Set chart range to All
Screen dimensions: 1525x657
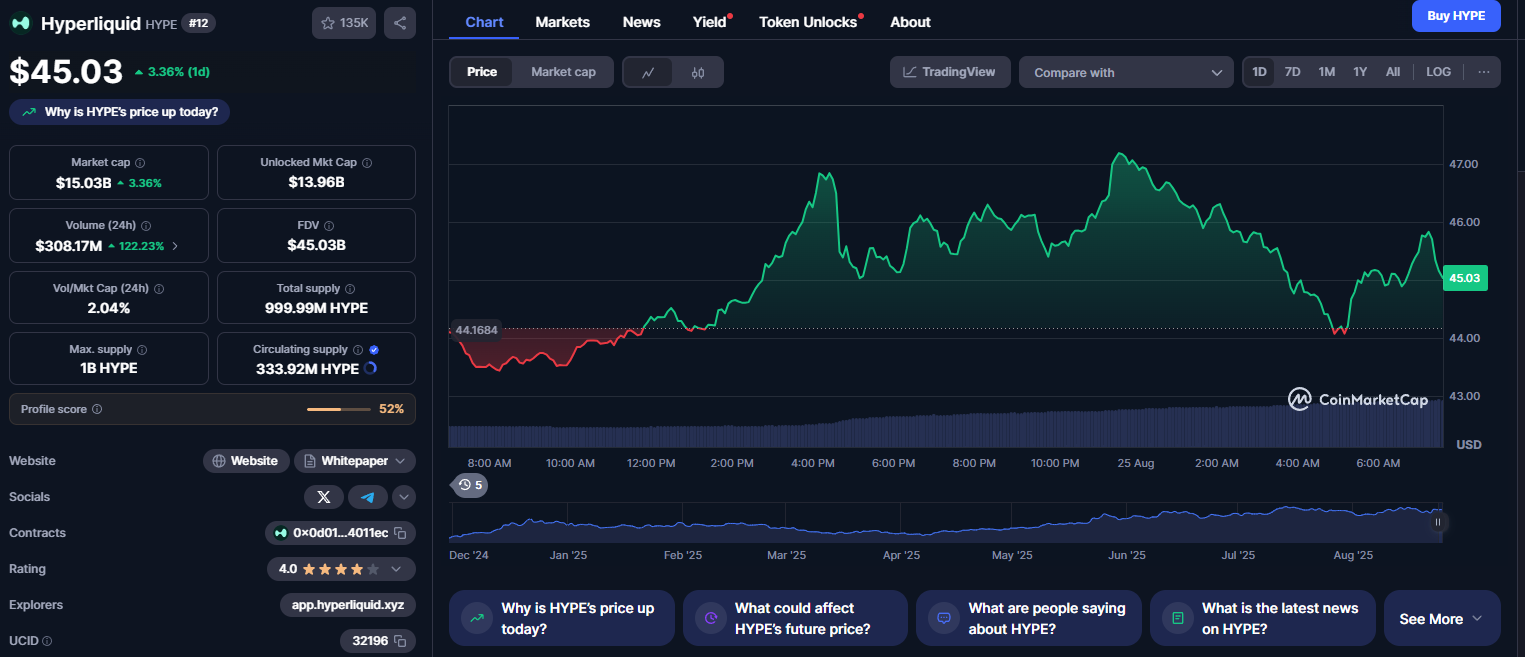pyautogui.click(x=1393, y=72)
